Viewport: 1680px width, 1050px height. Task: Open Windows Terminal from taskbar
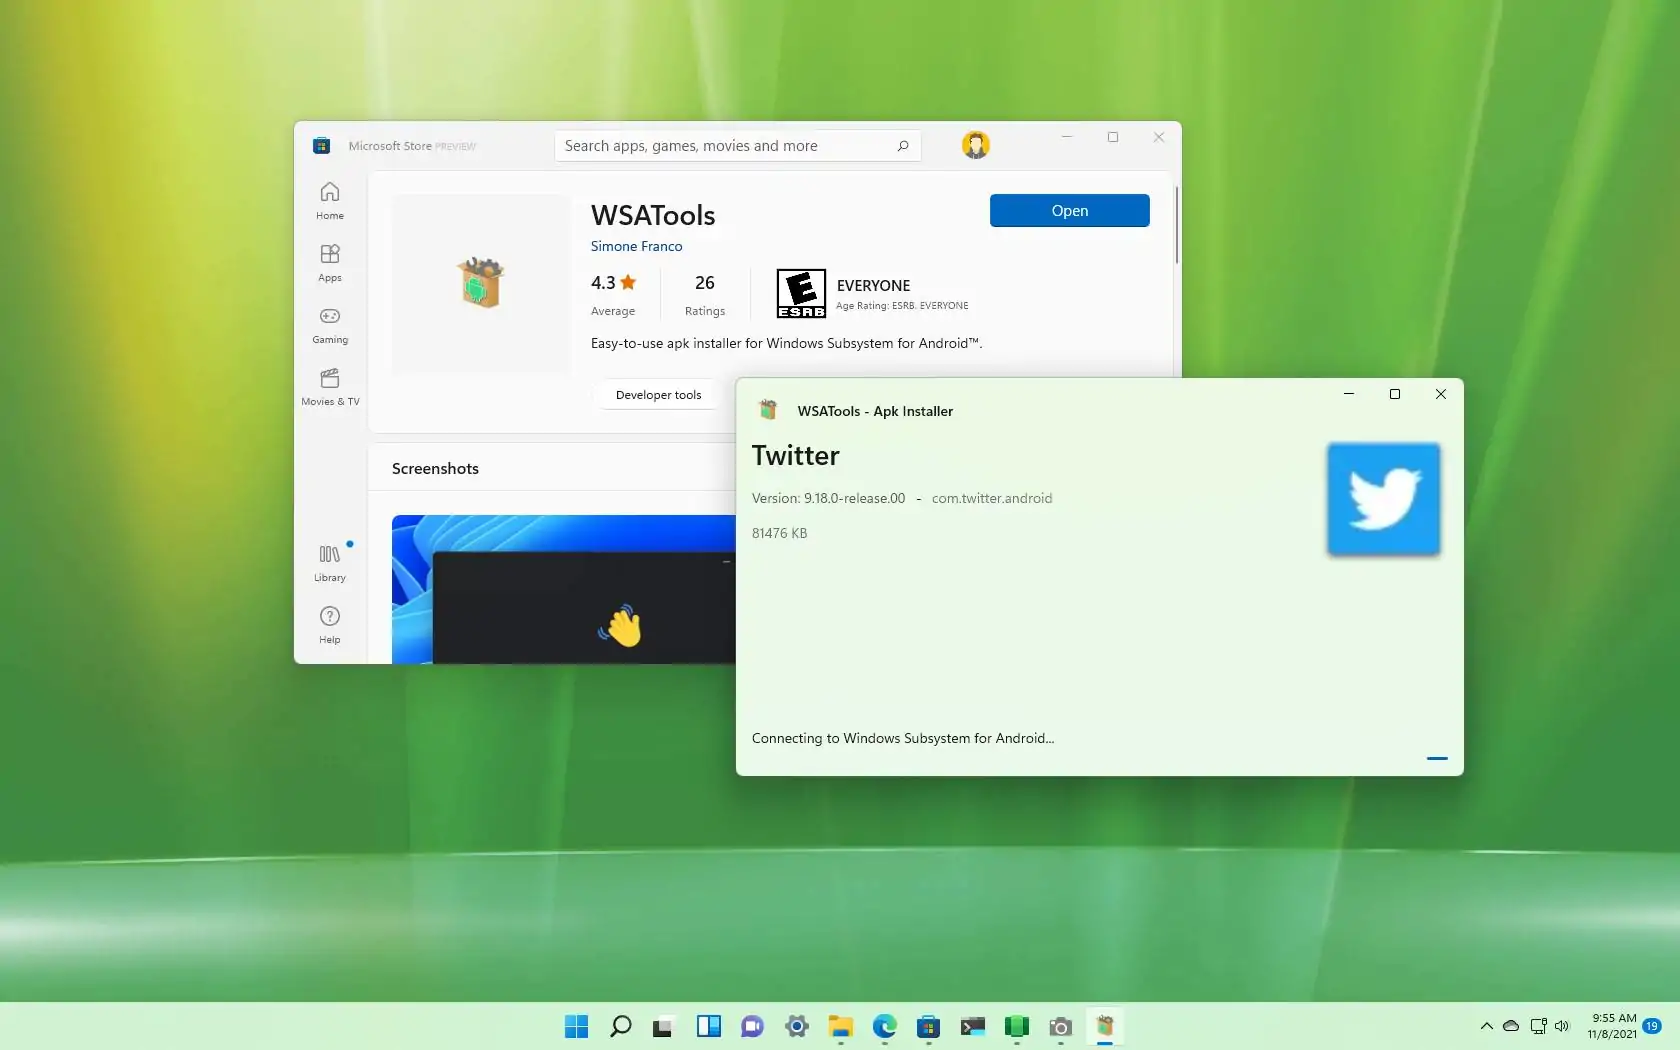(x=973, y=1026)
